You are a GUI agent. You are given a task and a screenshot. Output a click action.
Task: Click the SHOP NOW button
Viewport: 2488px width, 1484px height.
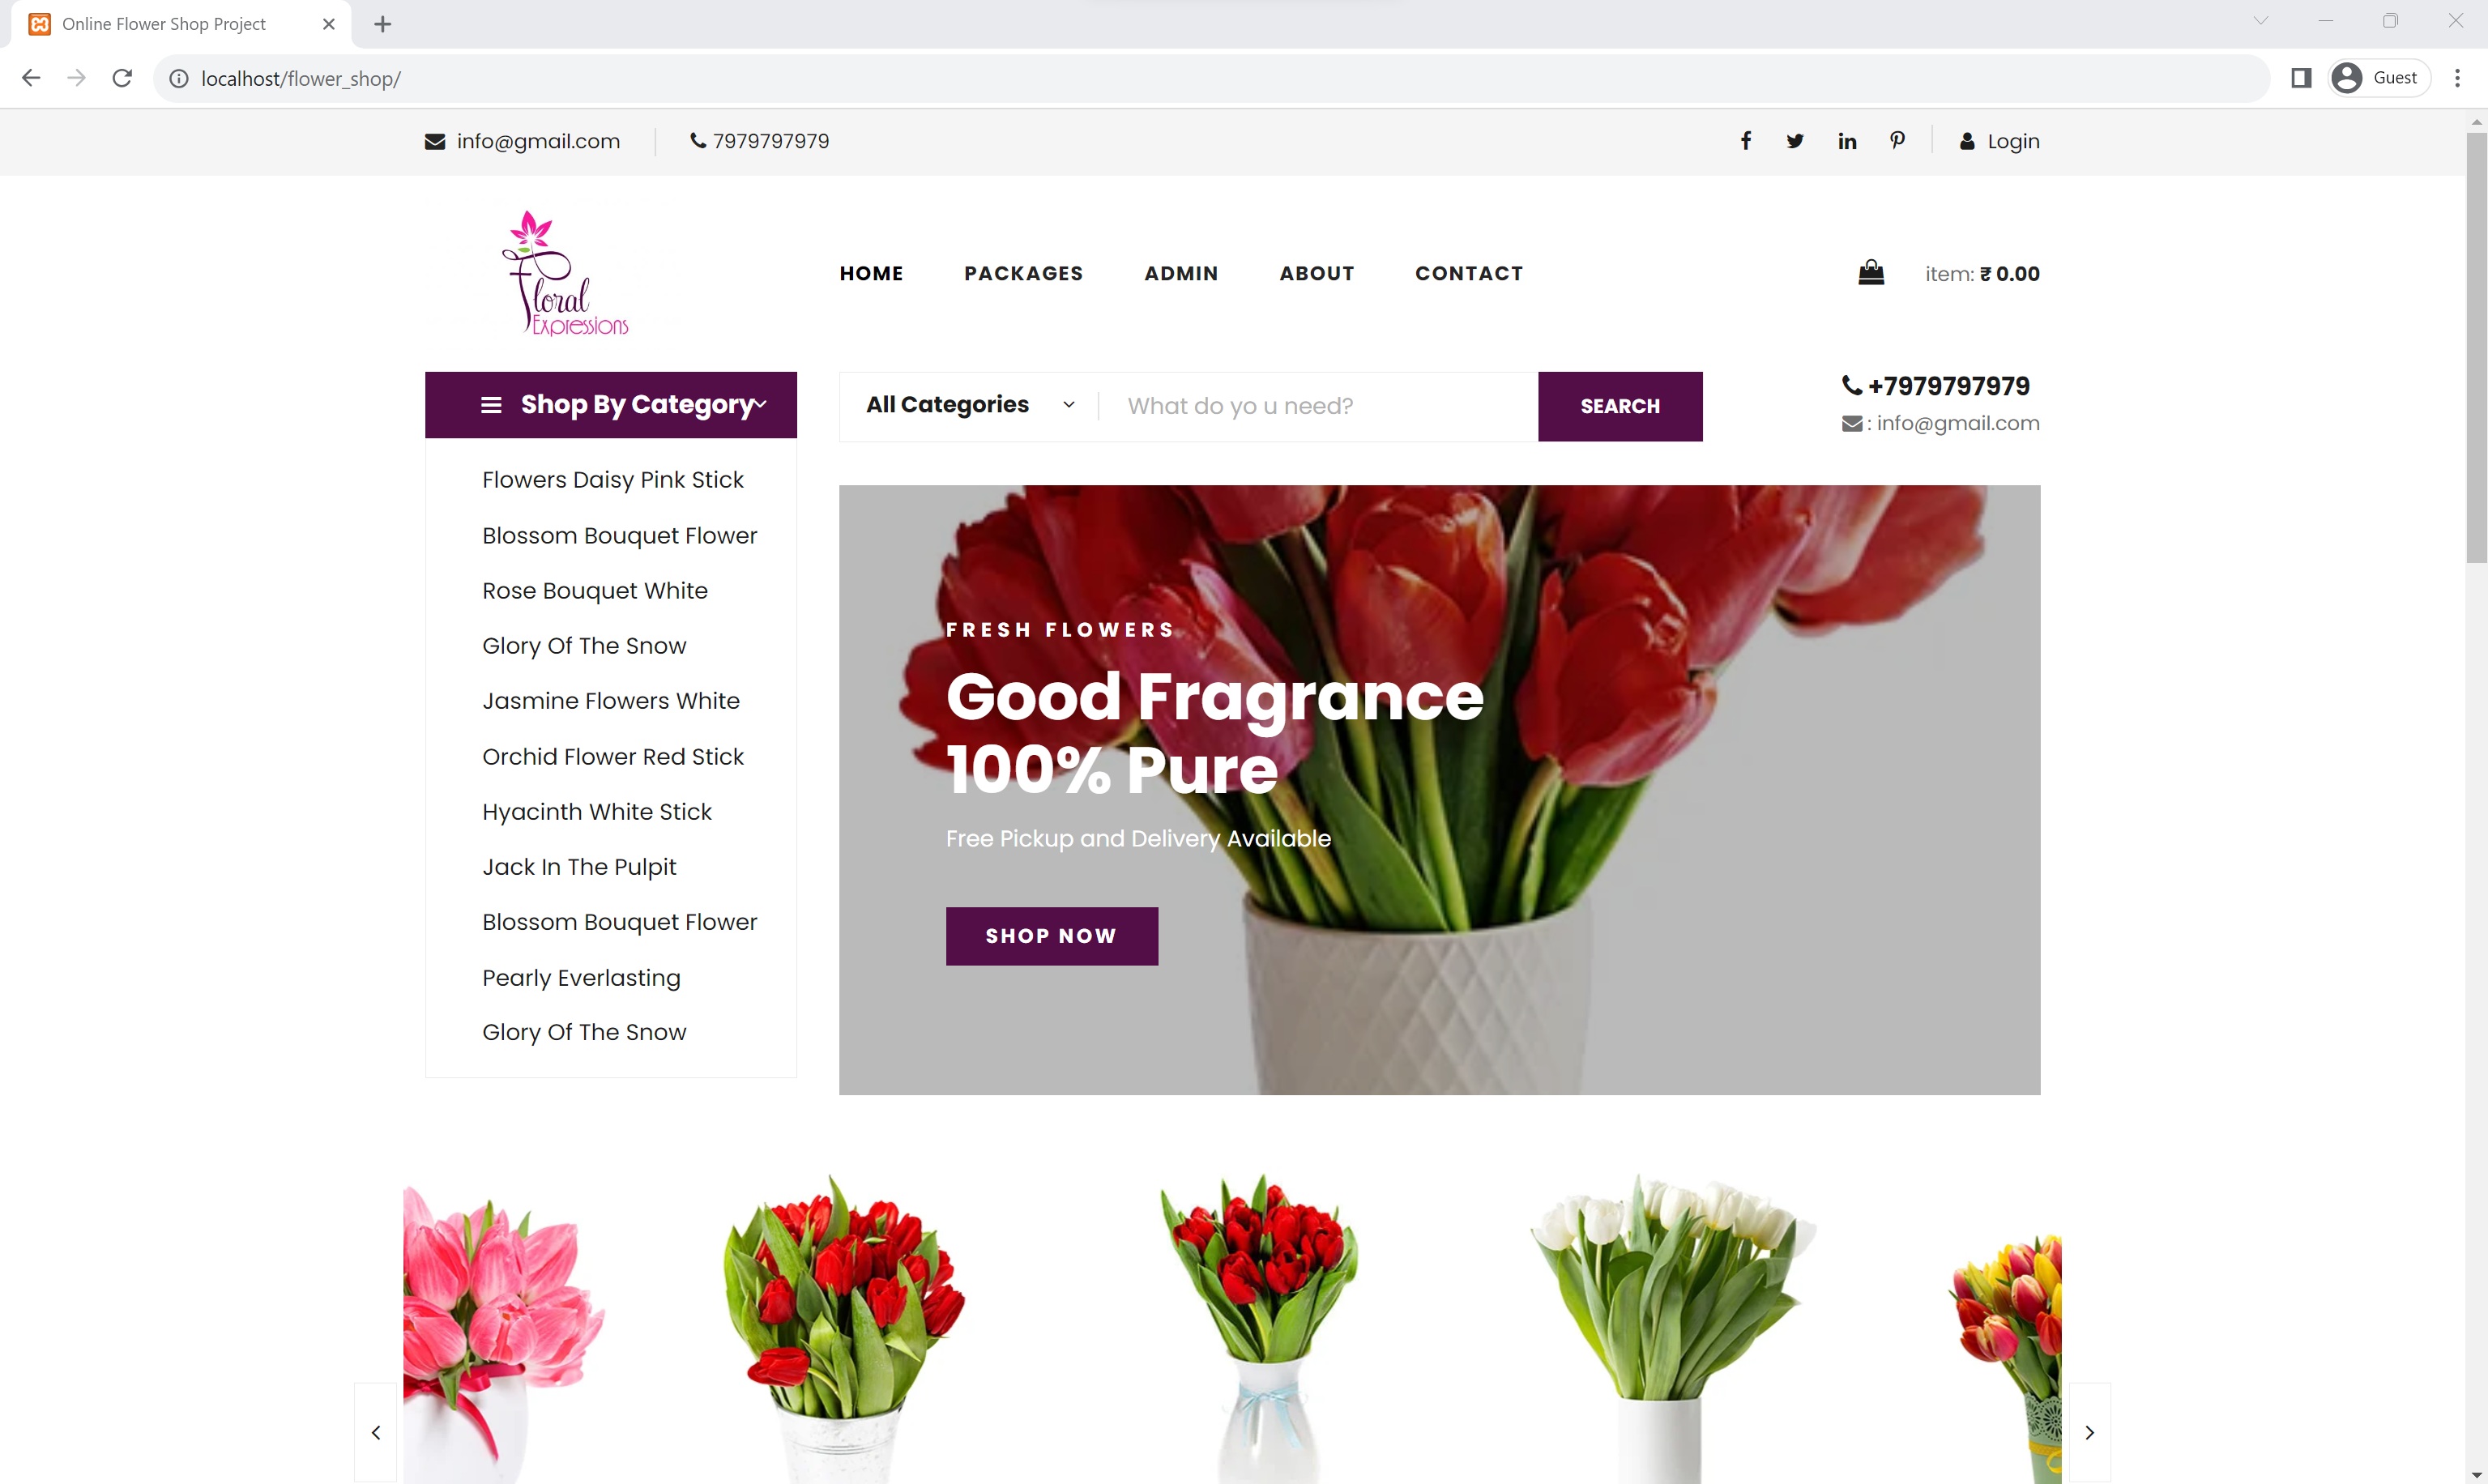(1052, 936)
